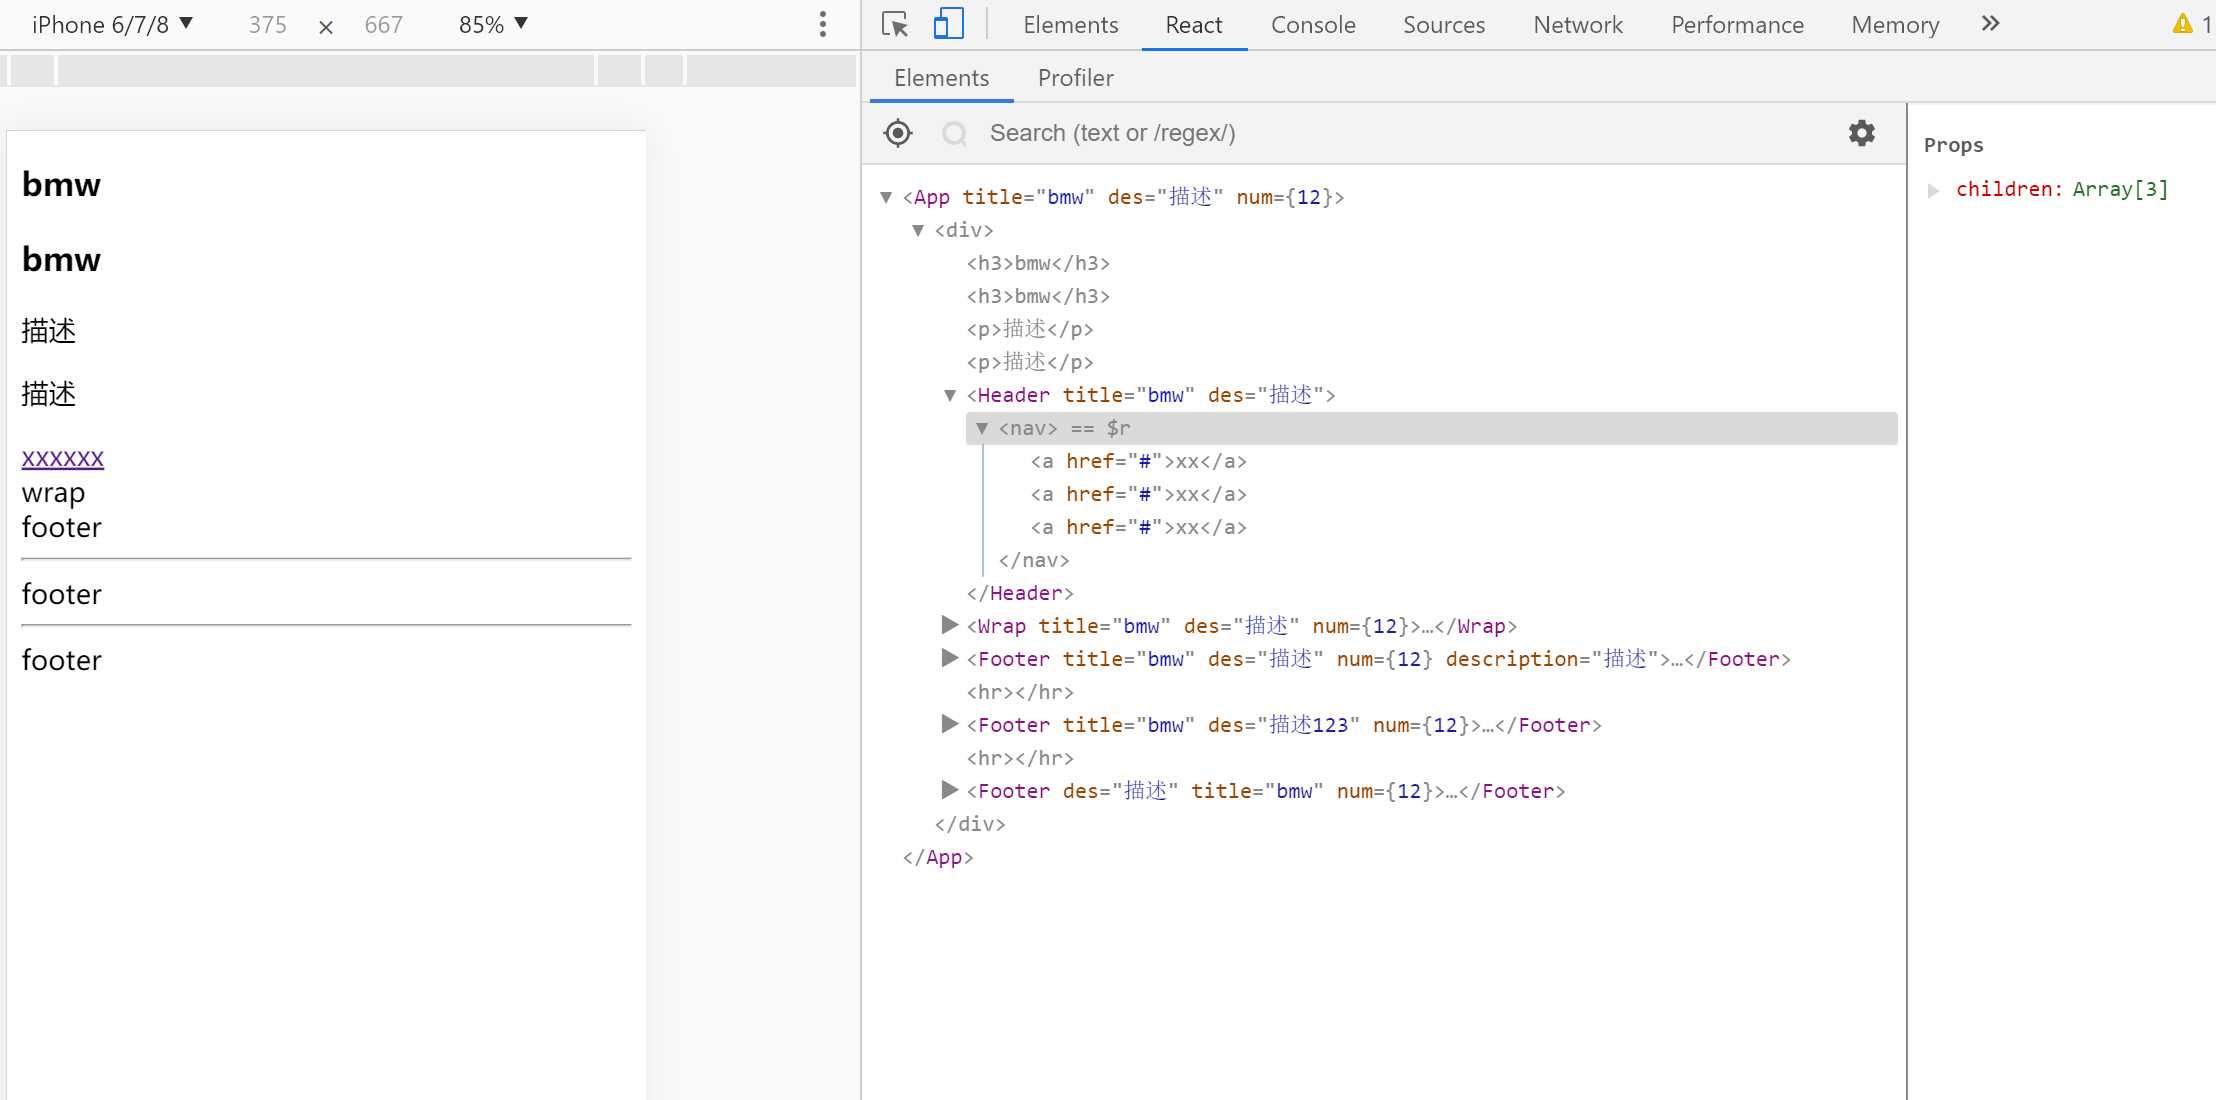This screenshot has height=1100, width=2216.
Task: Open the Memory tab
Action: pyautogui.click(x=1895, y=25)
